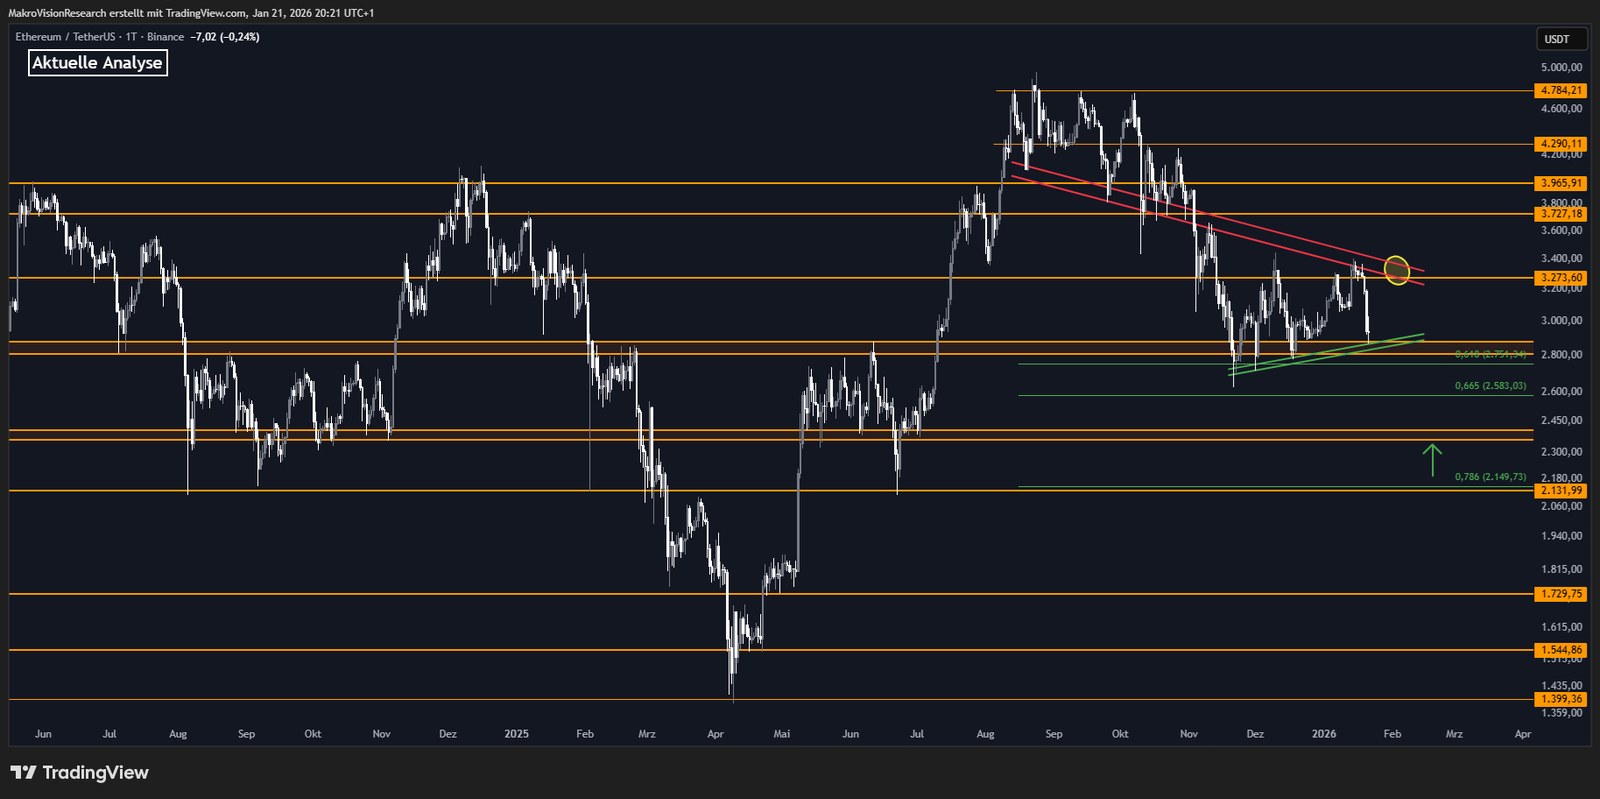Click the TradingView logo icon
The width and height of the screenshot is (1600, 799).
click(x=23, y=772)
